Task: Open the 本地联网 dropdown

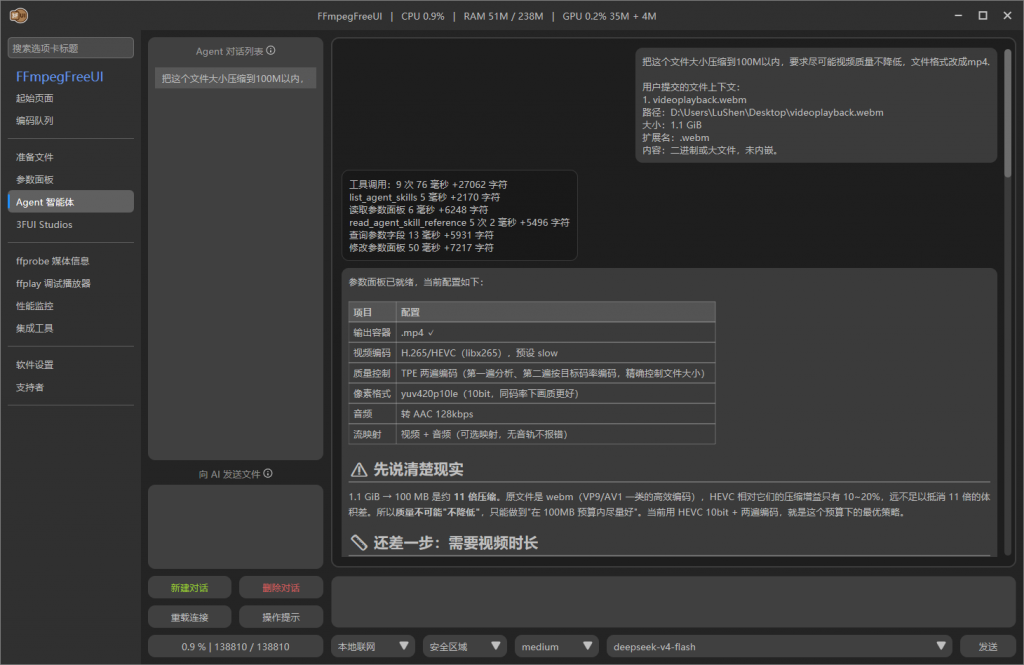Action: [x=373, y=647]
